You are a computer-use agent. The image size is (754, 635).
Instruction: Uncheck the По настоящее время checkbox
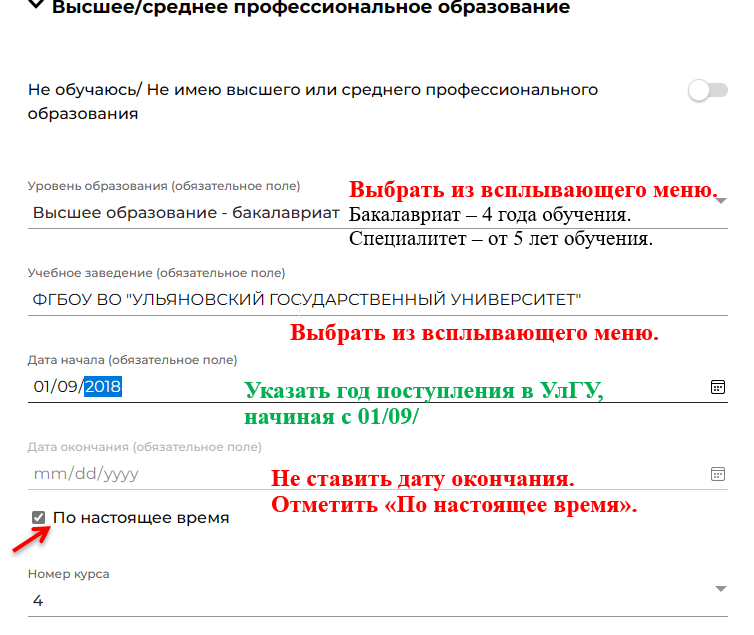(38, 518)
